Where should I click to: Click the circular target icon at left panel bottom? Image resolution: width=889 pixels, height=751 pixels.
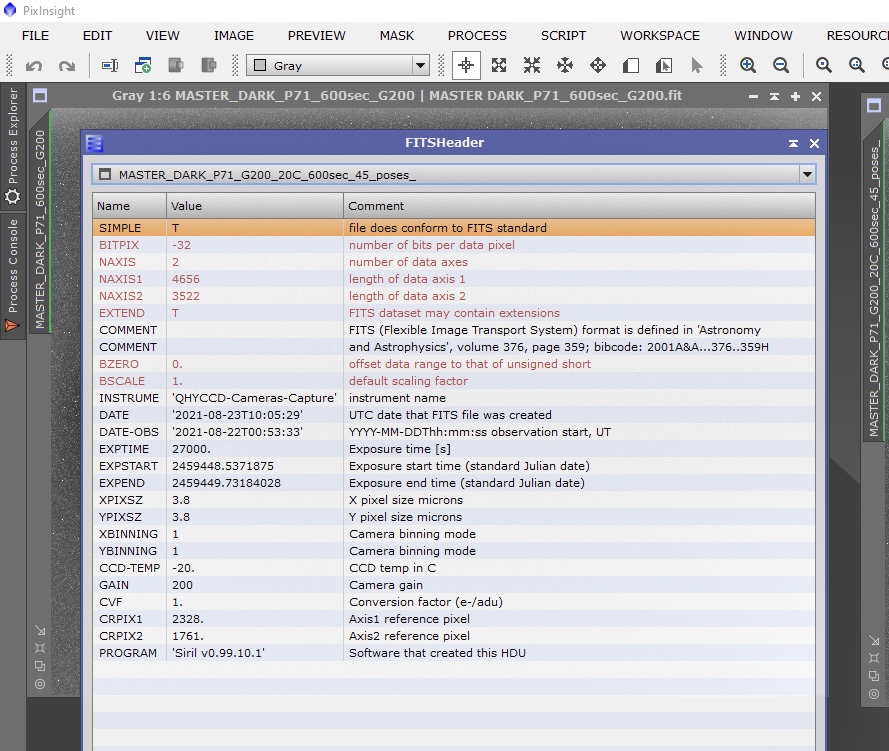pos(40,684)
